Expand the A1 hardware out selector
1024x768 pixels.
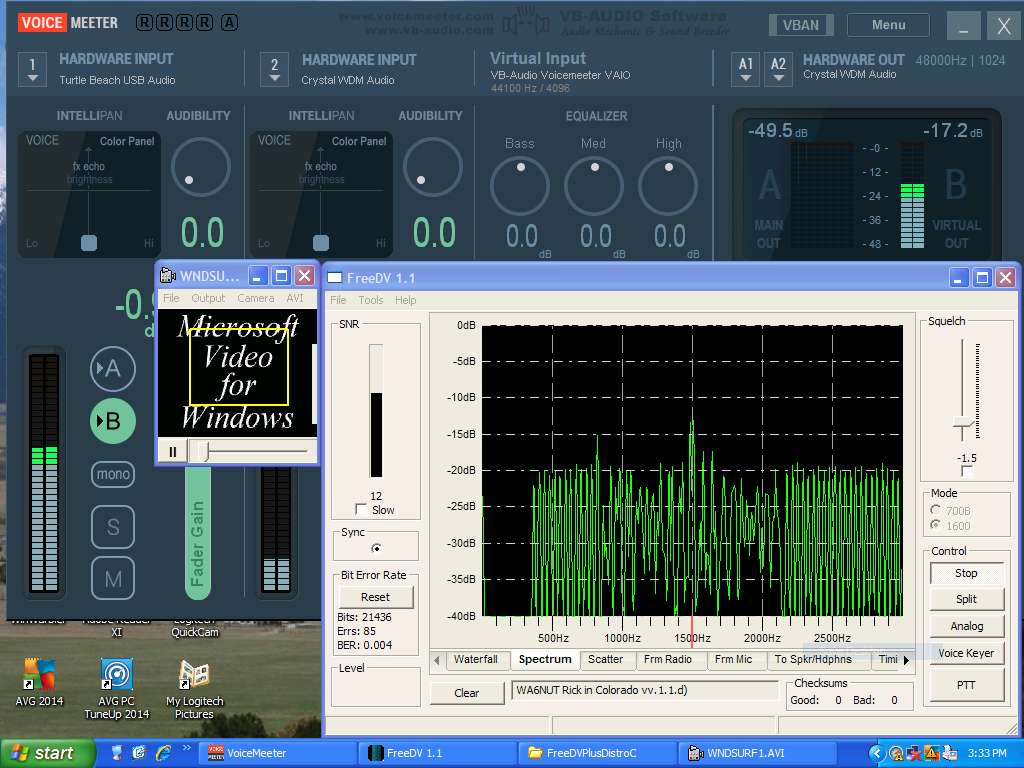tap(745, 68)
